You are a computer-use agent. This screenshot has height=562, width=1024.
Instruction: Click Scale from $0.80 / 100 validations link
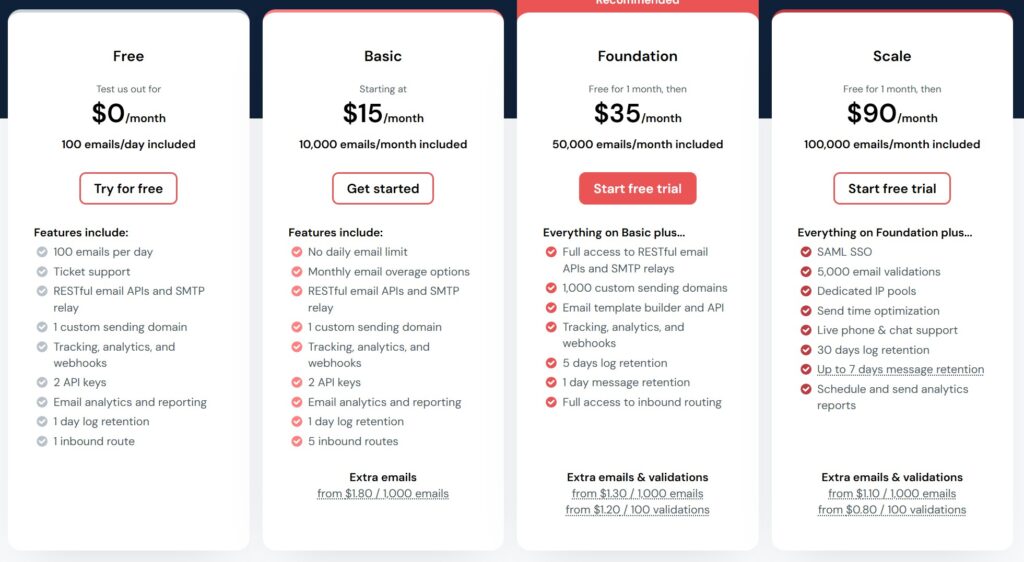pyautogui.click(x=892, y=510)
